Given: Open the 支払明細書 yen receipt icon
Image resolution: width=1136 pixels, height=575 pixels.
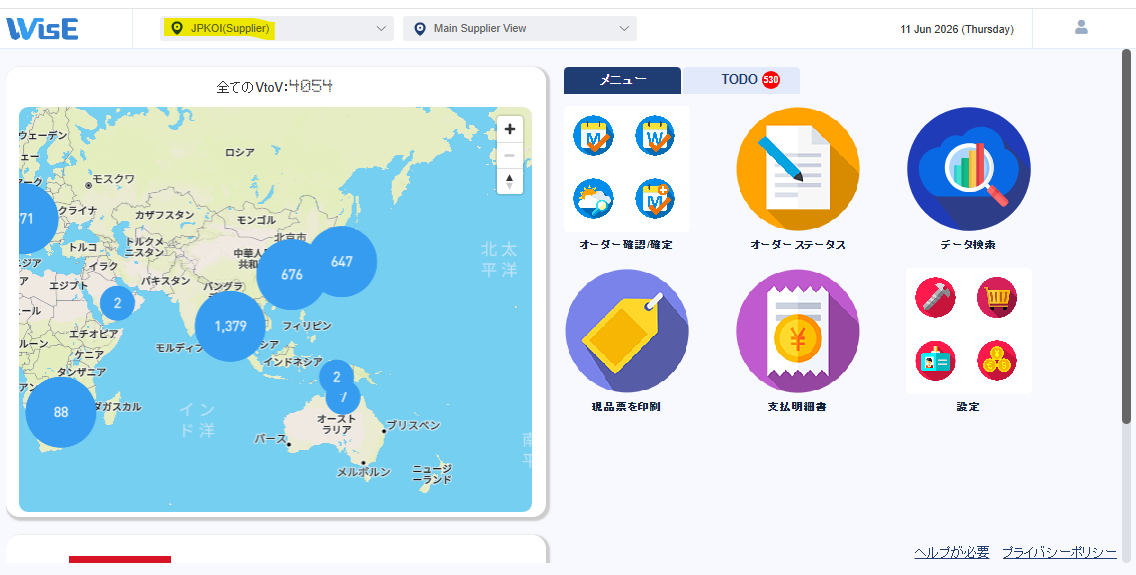Looking at the screenshot, I should [x=798, y=331].
